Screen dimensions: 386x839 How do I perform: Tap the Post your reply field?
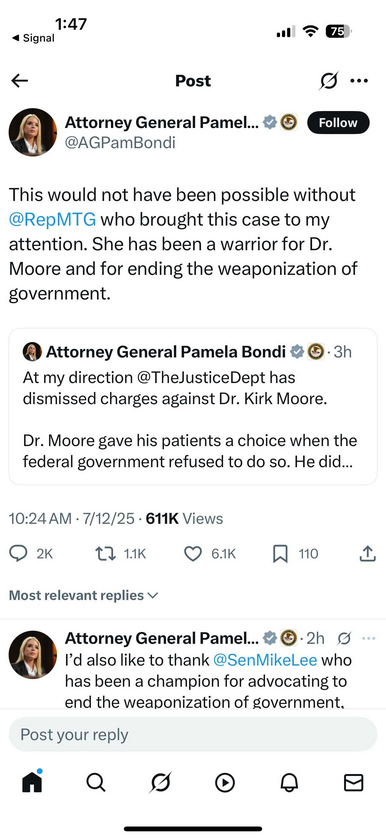pos(193,734)
